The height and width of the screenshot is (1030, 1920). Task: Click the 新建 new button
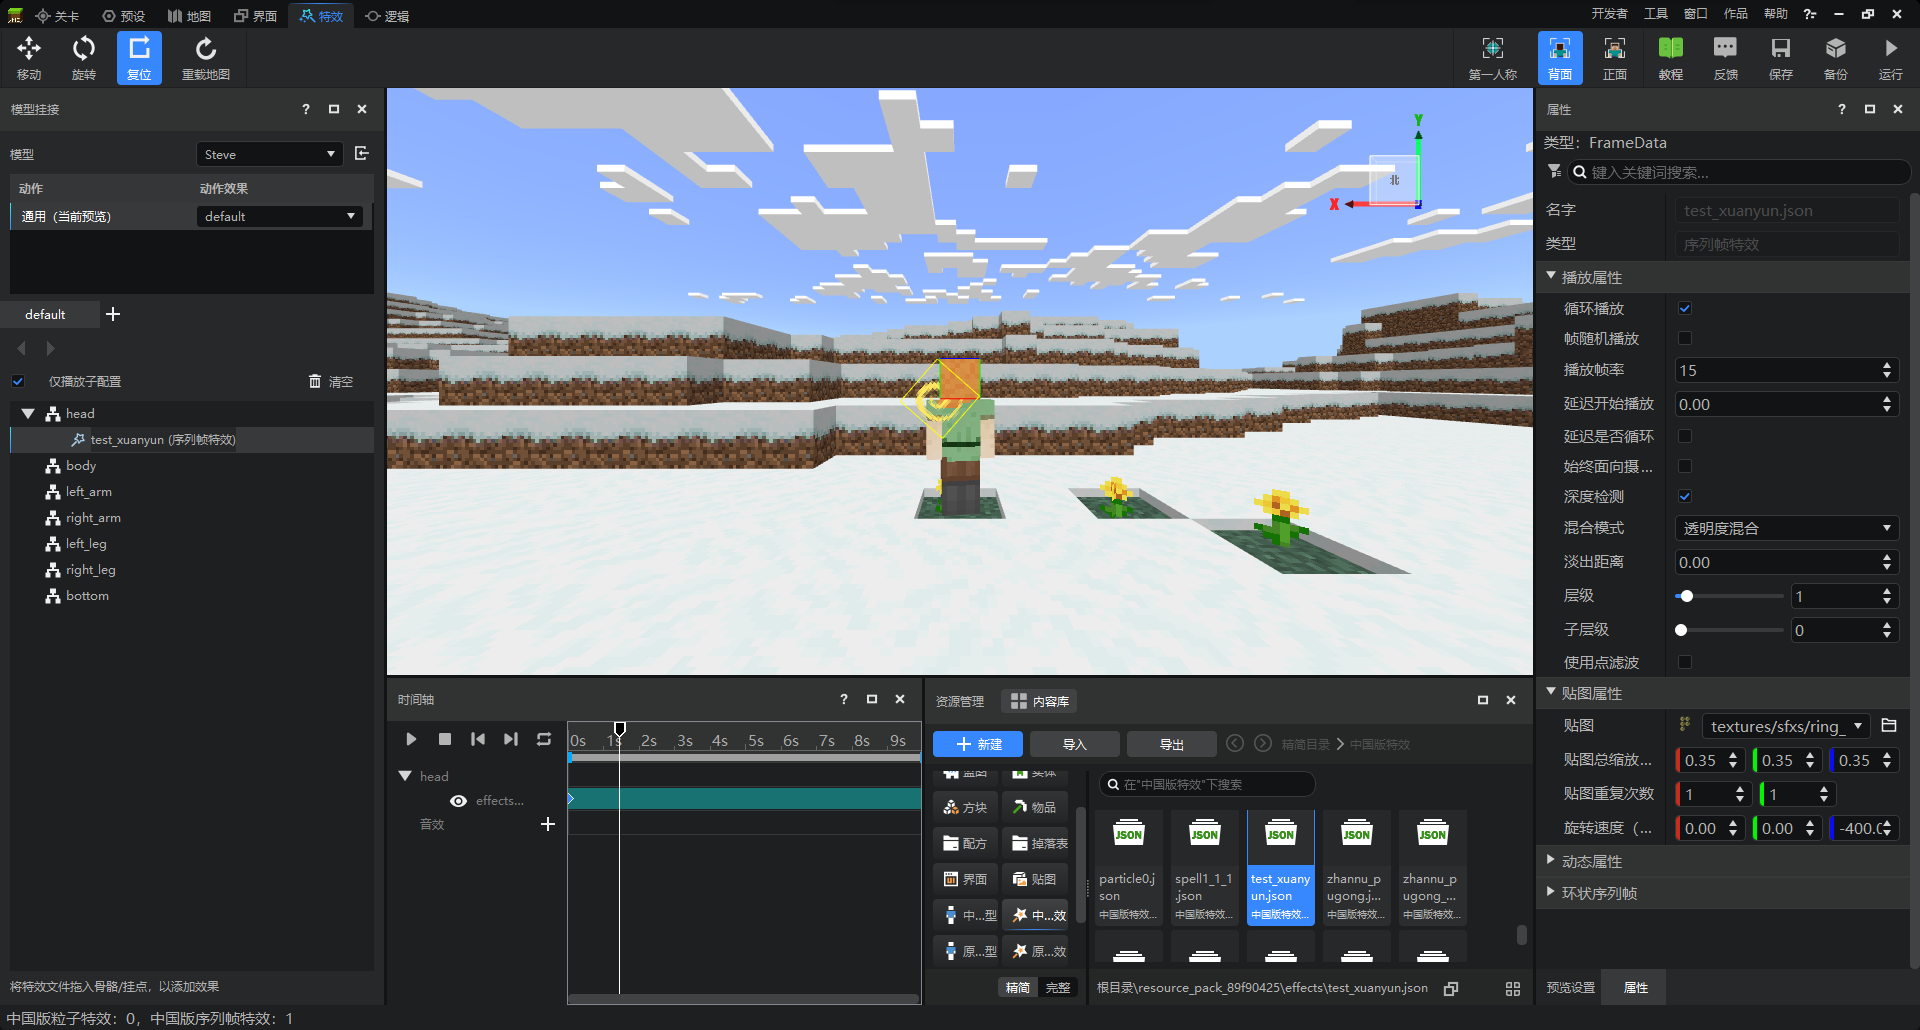978,744
